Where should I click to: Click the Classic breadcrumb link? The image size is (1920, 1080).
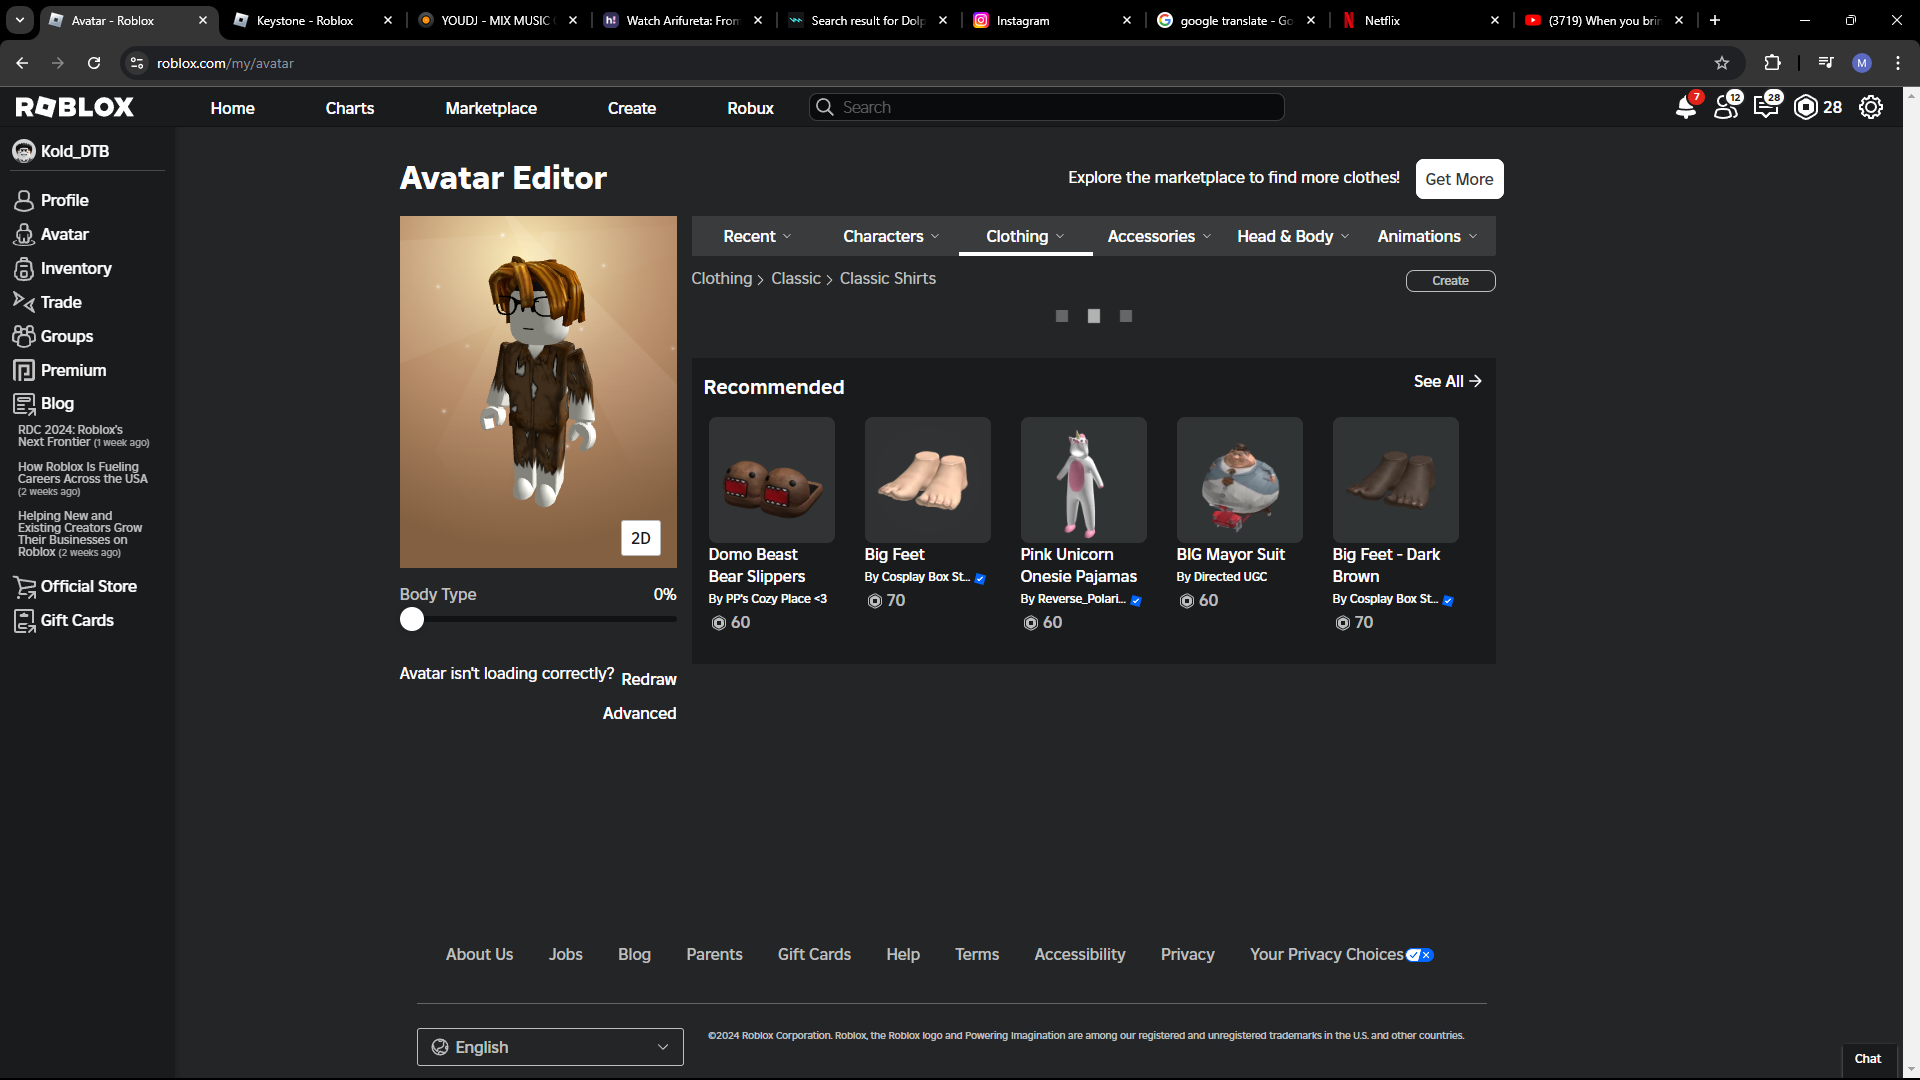(795, 279)
